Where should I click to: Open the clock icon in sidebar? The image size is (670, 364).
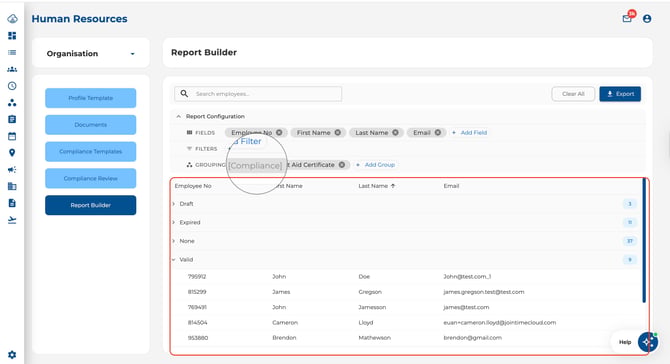click(12, 86)
